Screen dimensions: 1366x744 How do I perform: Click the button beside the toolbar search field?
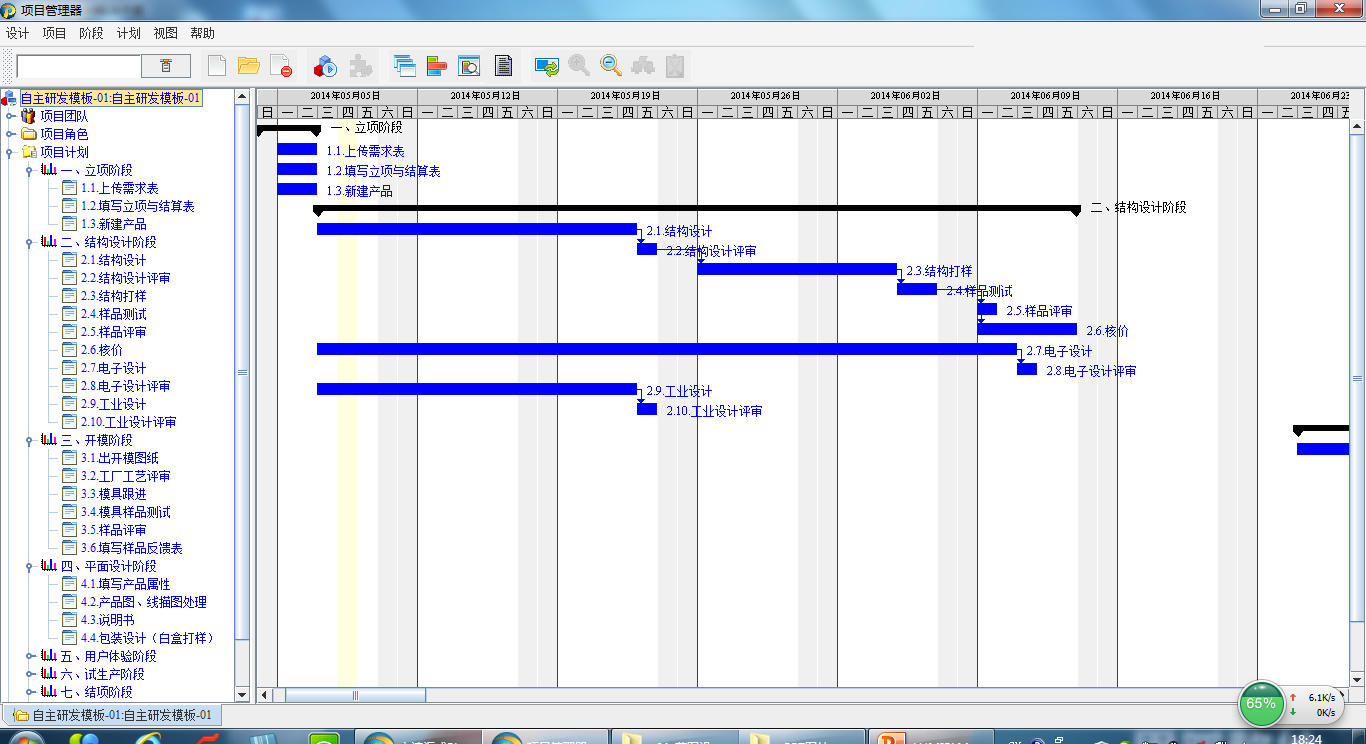tap(166, 66)
